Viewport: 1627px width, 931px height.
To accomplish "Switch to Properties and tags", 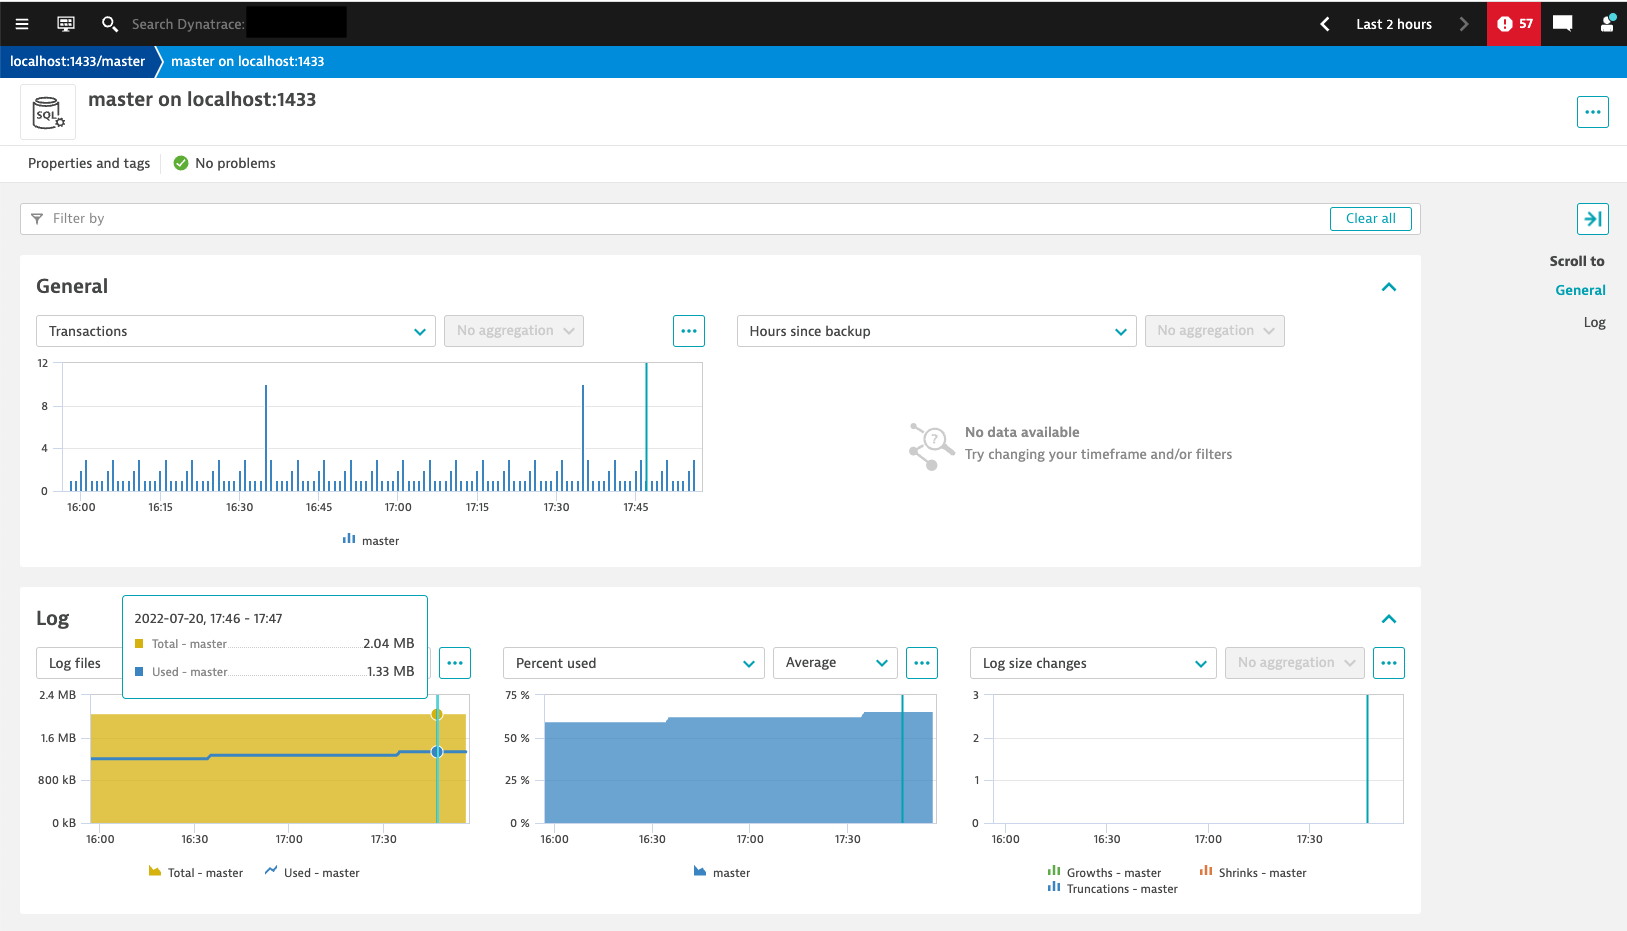I will (x=88, y=163).
